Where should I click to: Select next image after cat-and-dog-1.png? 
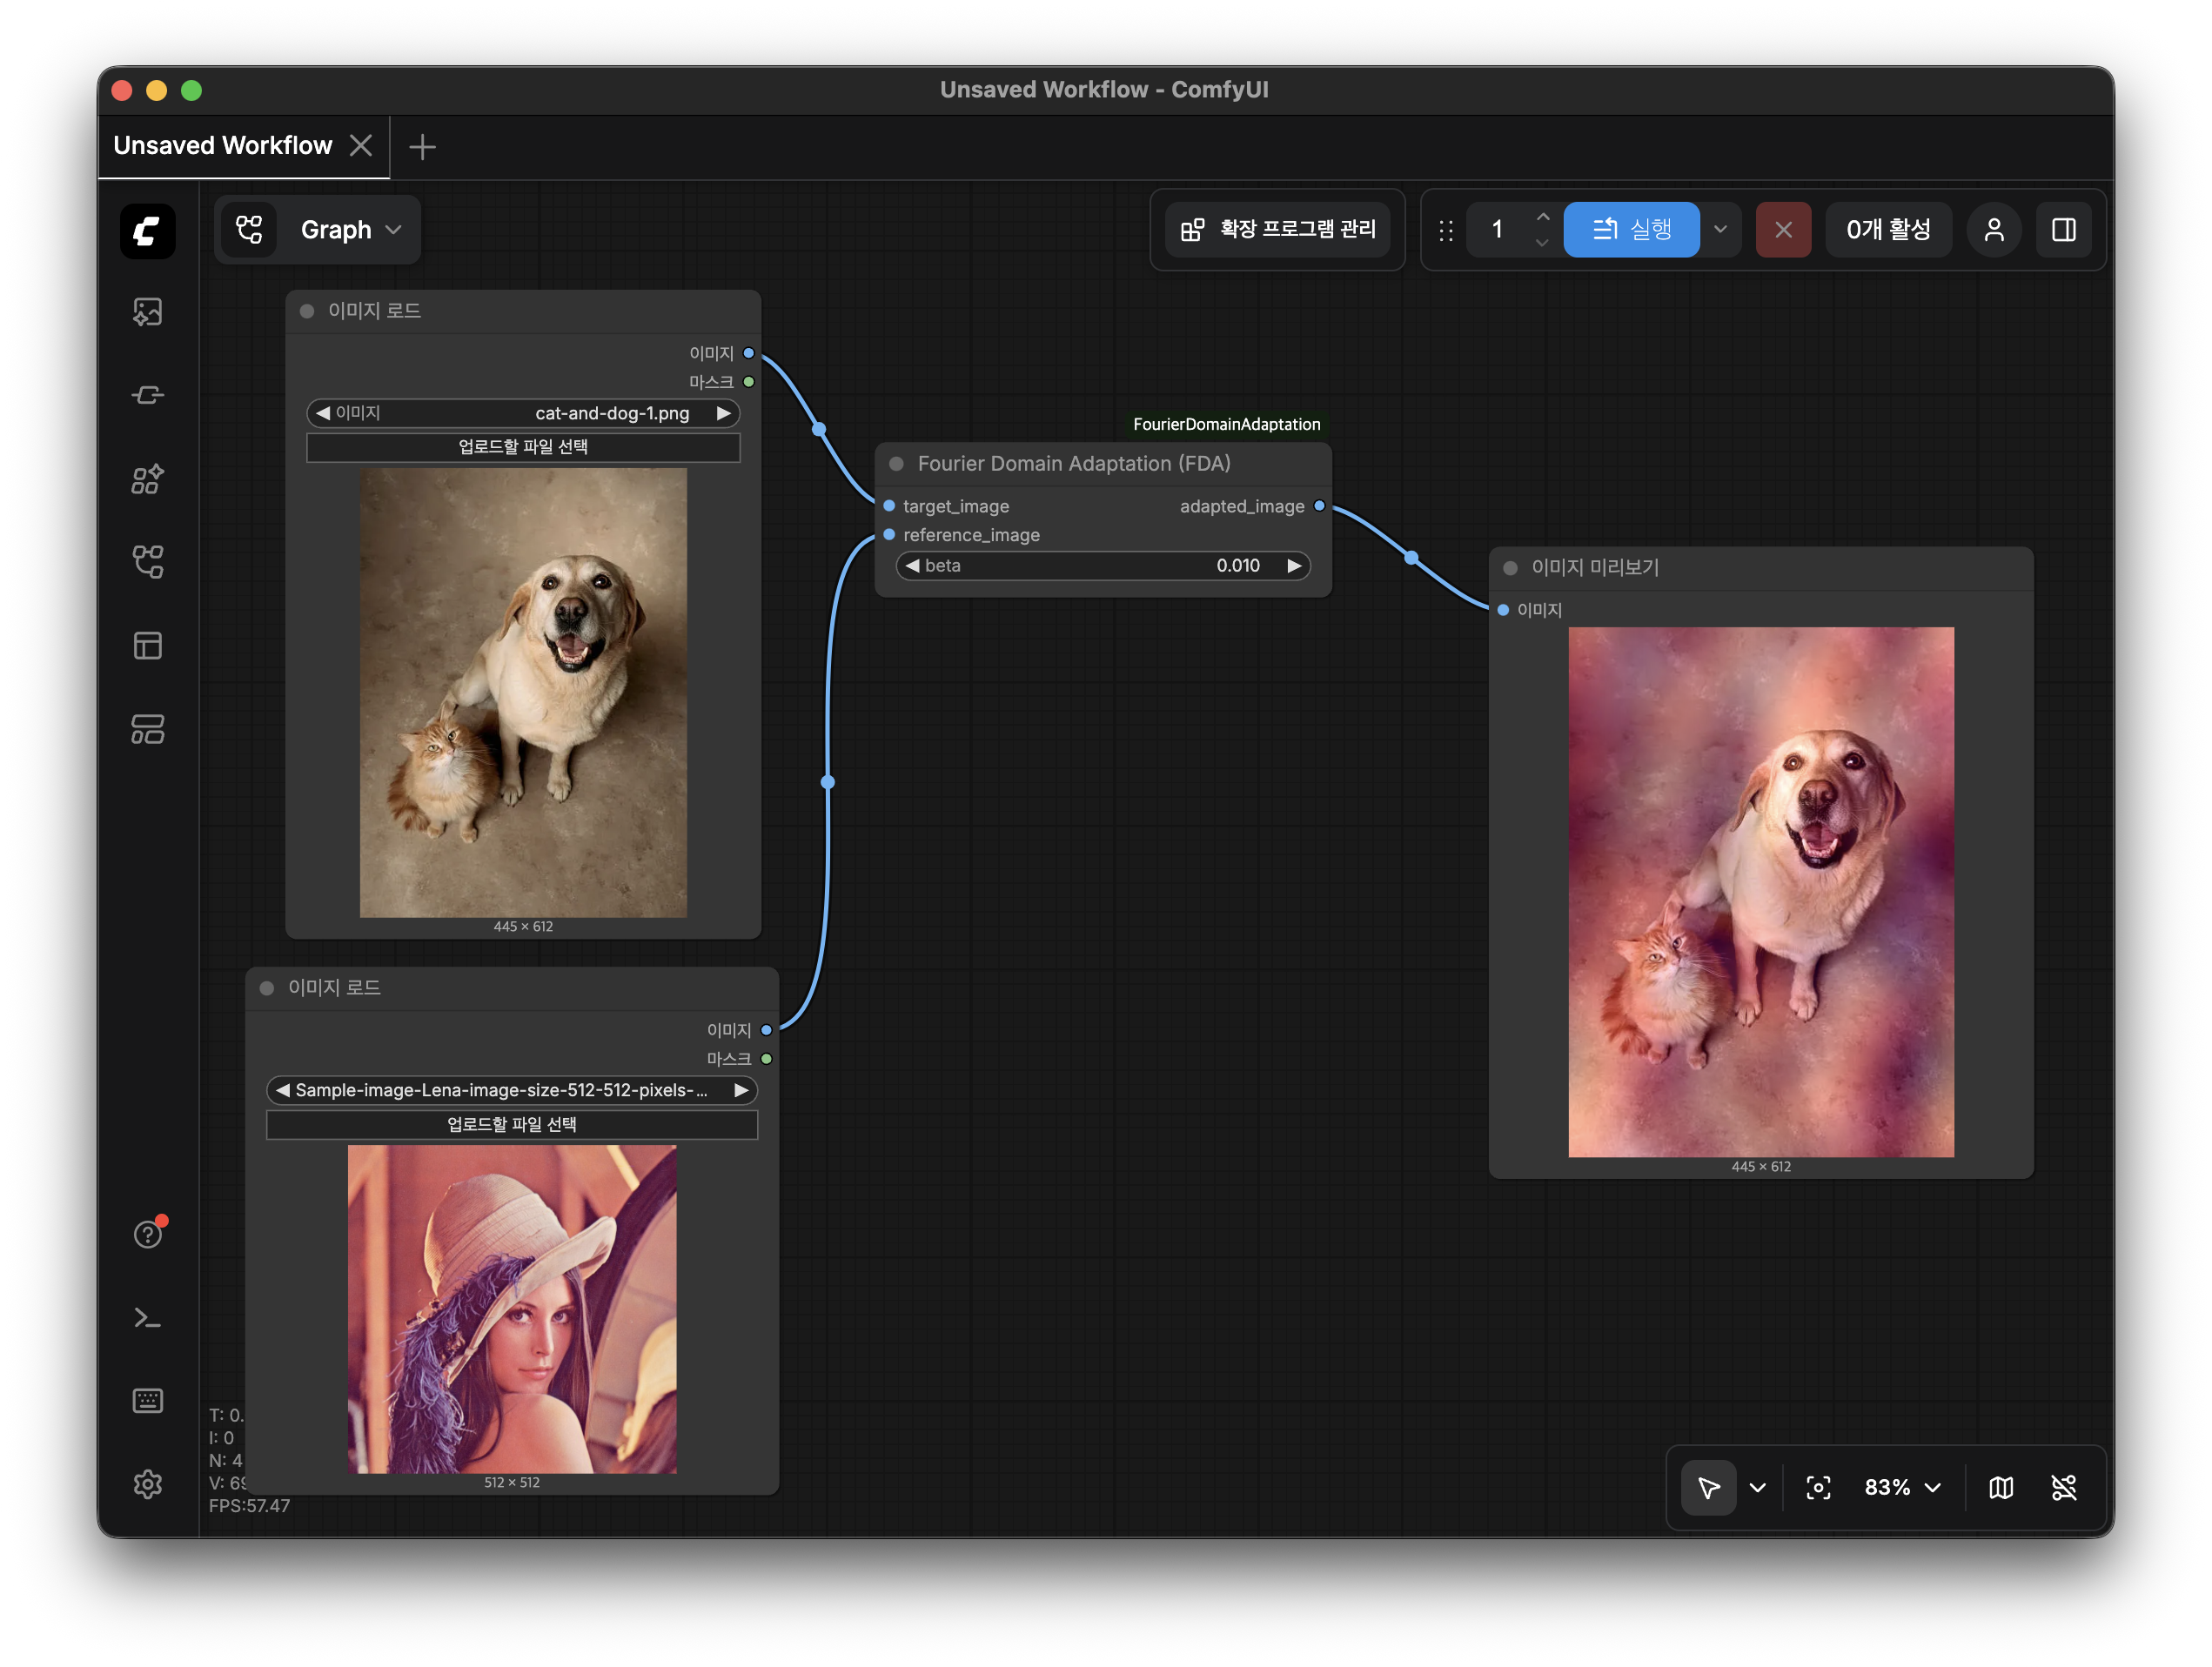[x=723, y=413]
